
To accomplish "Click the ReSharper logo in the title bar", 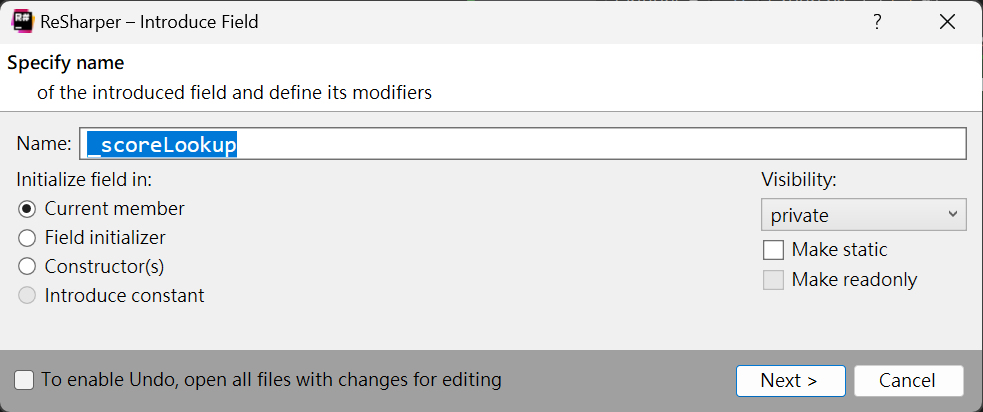I will coord(22,22).
